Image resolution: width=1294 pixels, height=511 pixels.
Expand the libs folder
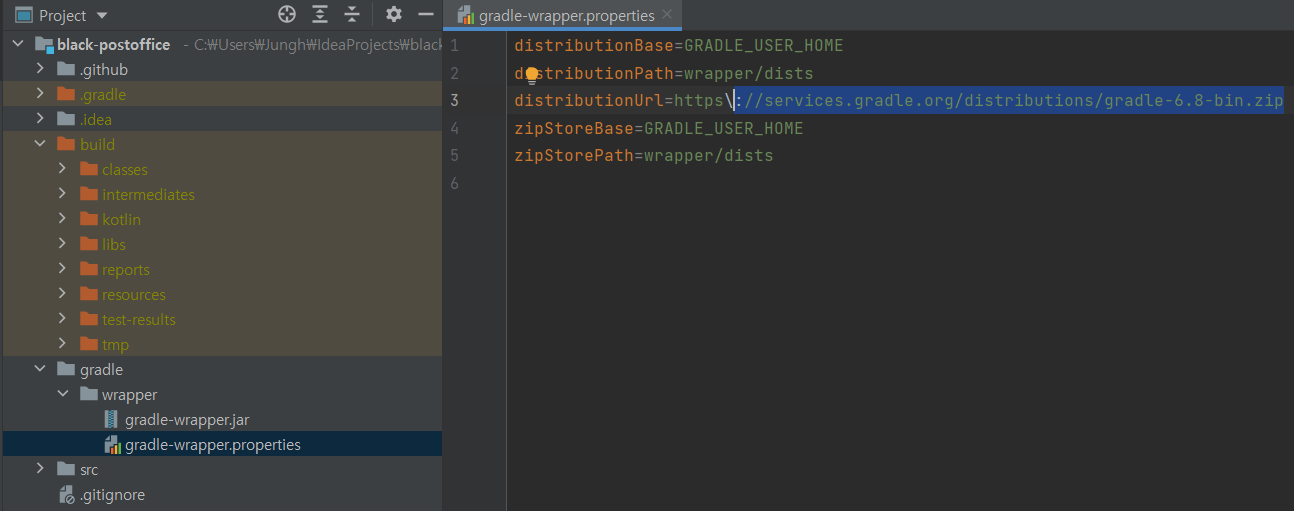pos(62,244)
